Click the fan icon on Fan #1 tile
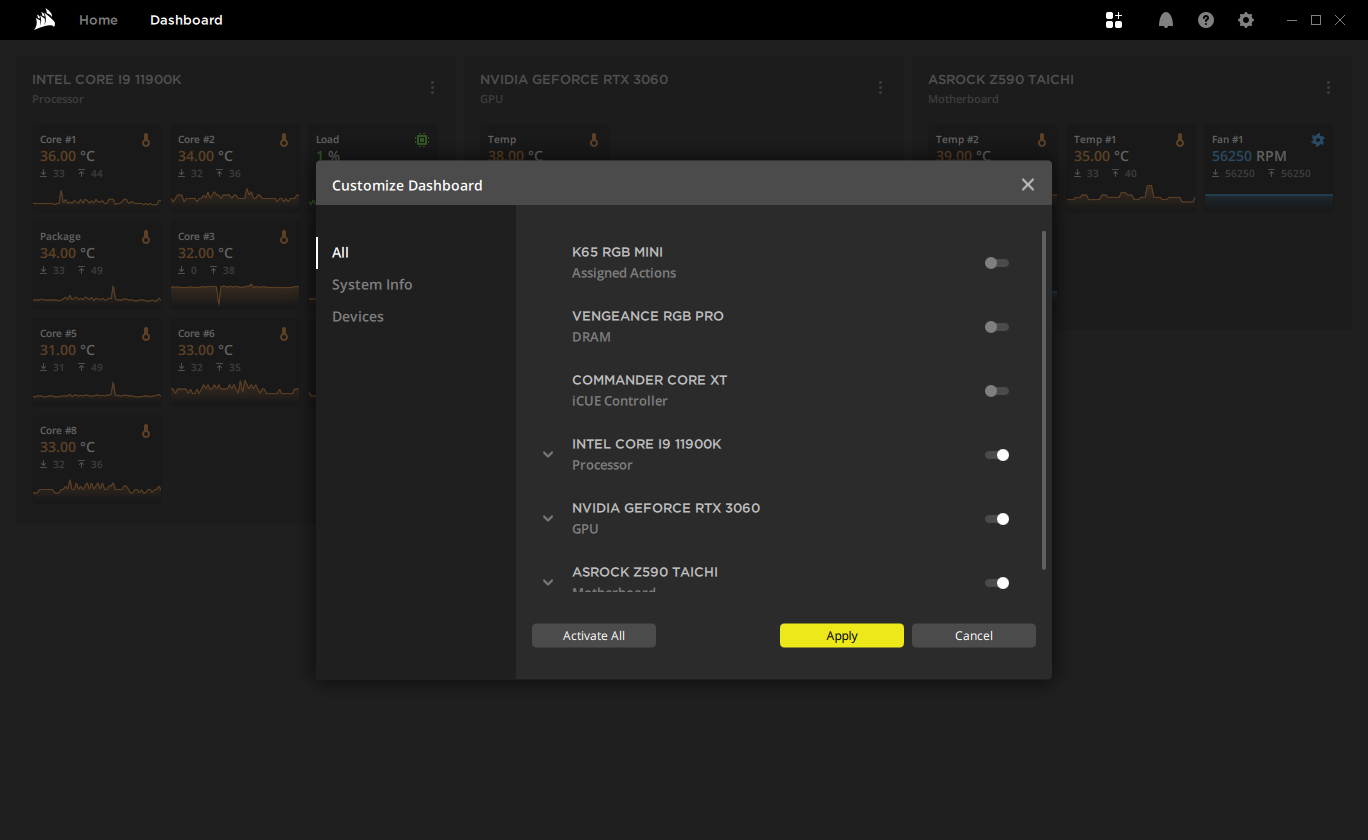Image resolution: width=1368 pixels, height=840 pixels. tap(1318, 140)
